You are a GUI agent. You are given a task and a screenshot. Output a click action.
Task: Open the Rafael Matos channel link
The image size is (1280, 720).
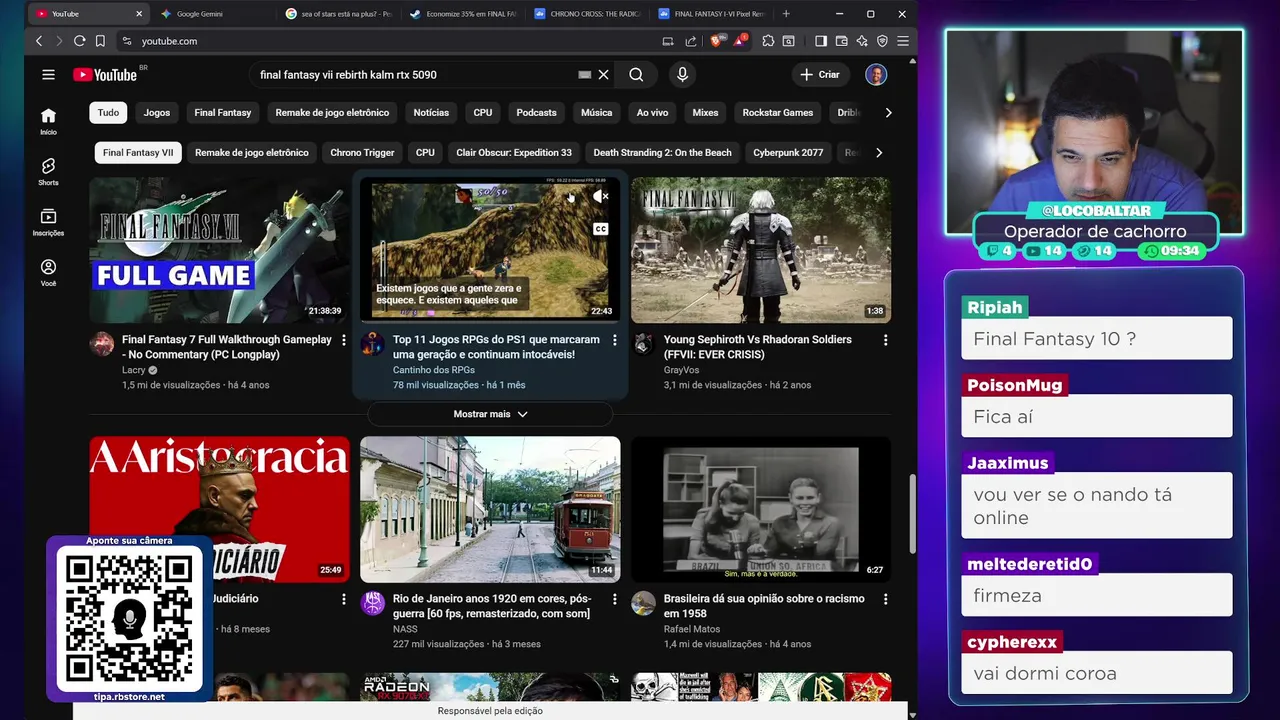(x=692, y=629)
